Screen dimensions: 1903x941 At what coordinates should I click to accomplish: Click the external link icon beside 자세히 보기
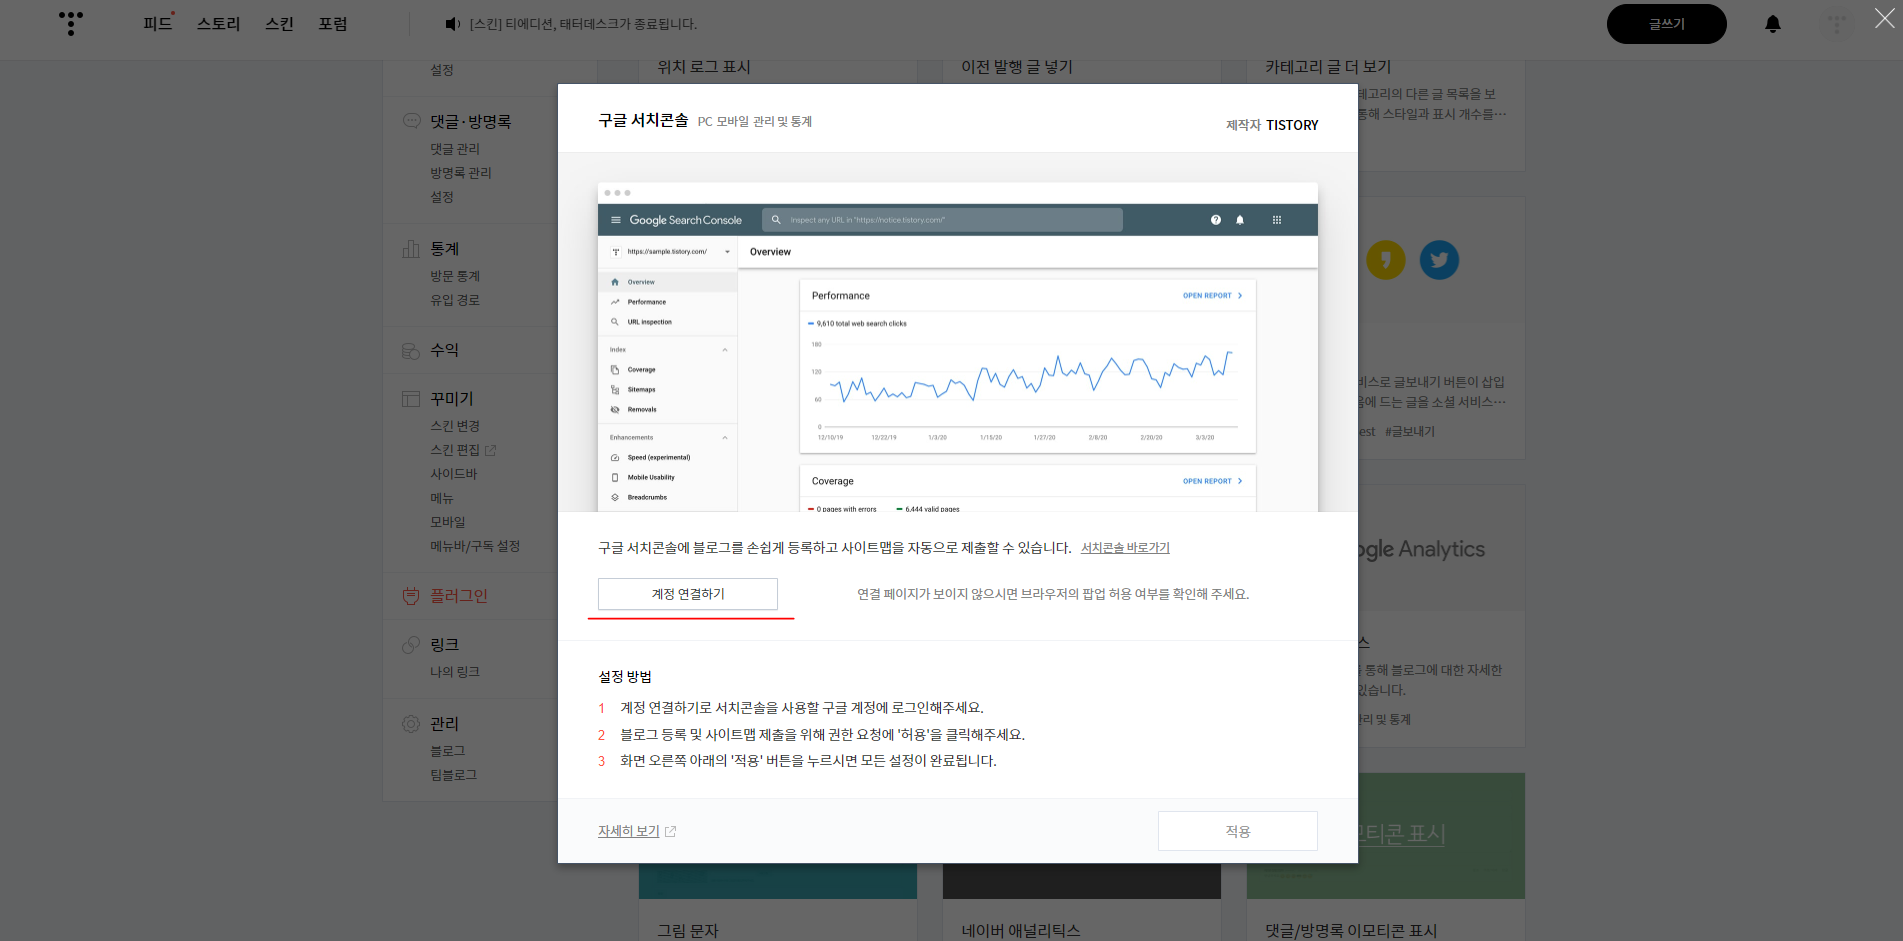point(671,832)
